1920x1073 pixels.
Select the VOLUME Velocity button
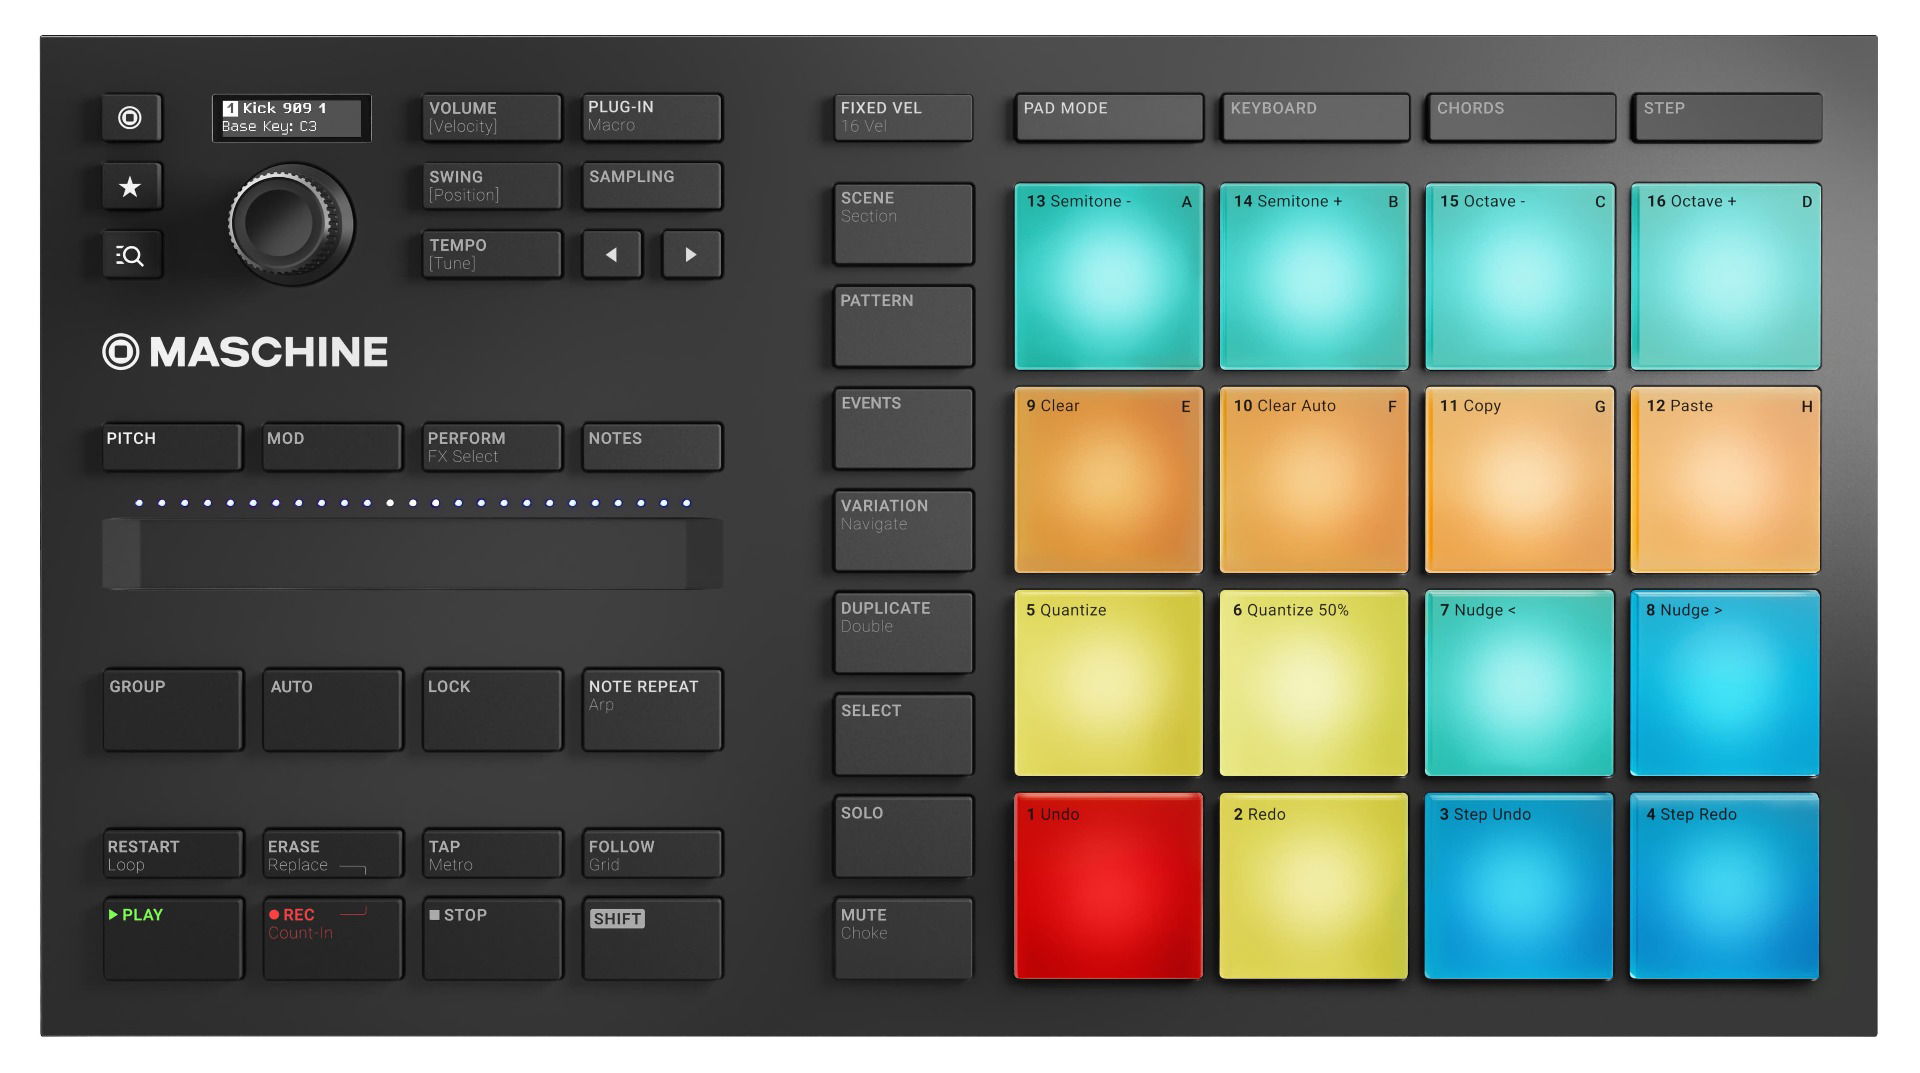pyautogui.click(x=492, y=118)
